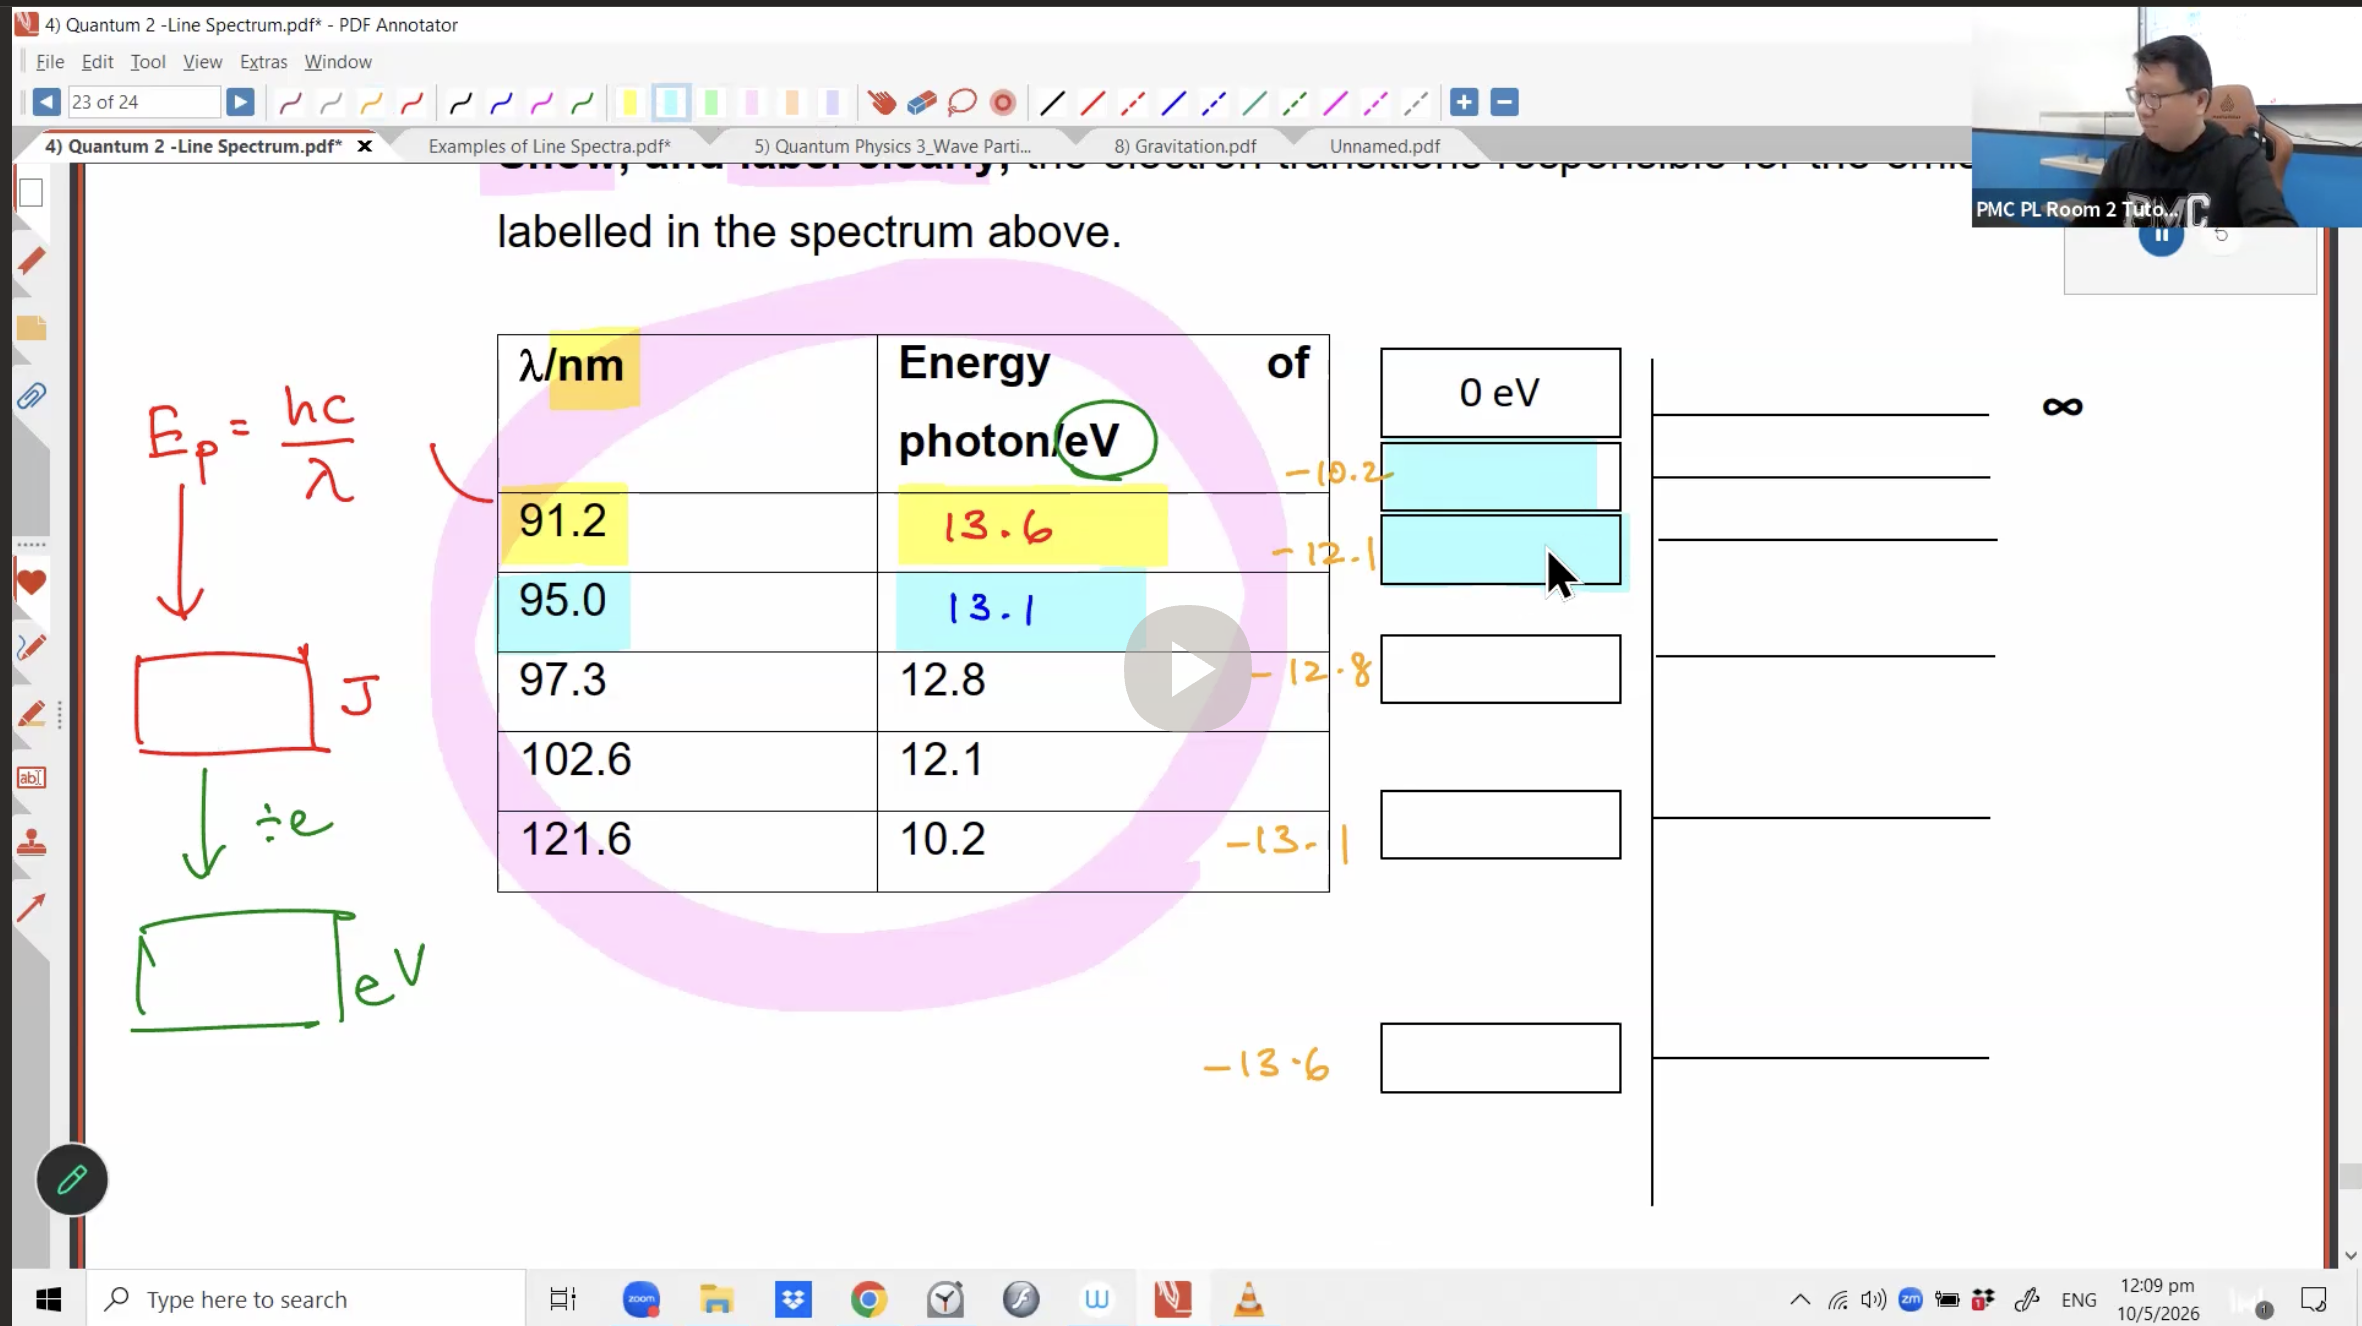This screenshot has height=1326, width=2362.
Task: Switch to Unnamed.pdf tab
Action: (x=1385, y=146)
